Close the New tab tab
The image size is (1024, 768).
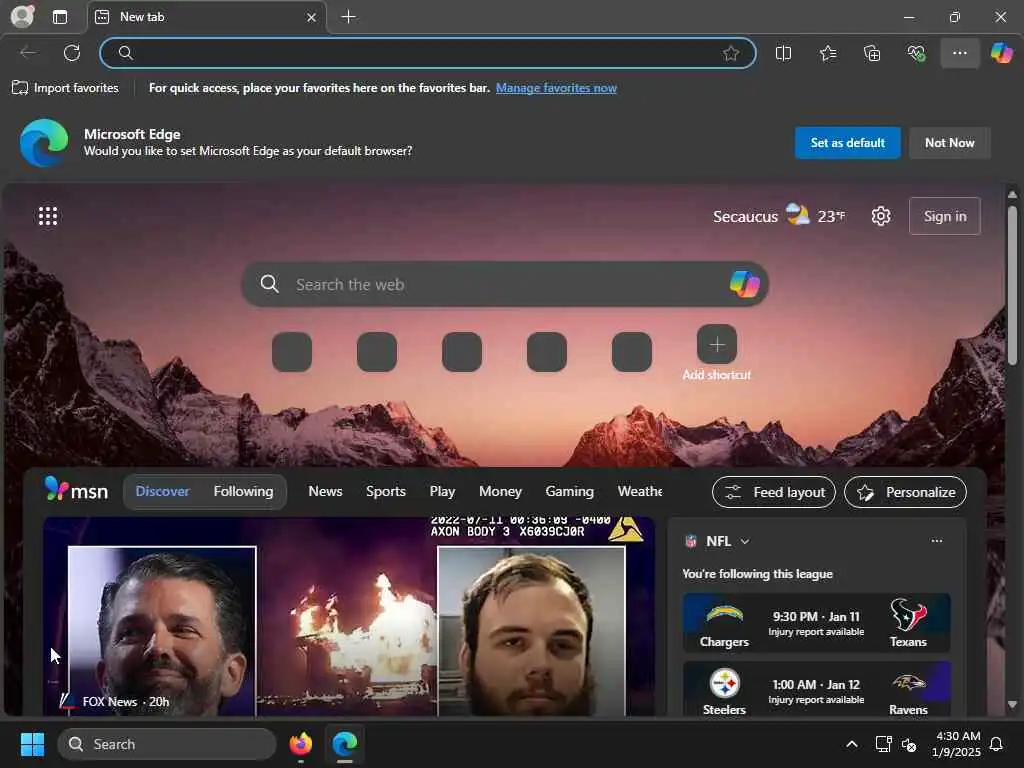click(312, 18)
